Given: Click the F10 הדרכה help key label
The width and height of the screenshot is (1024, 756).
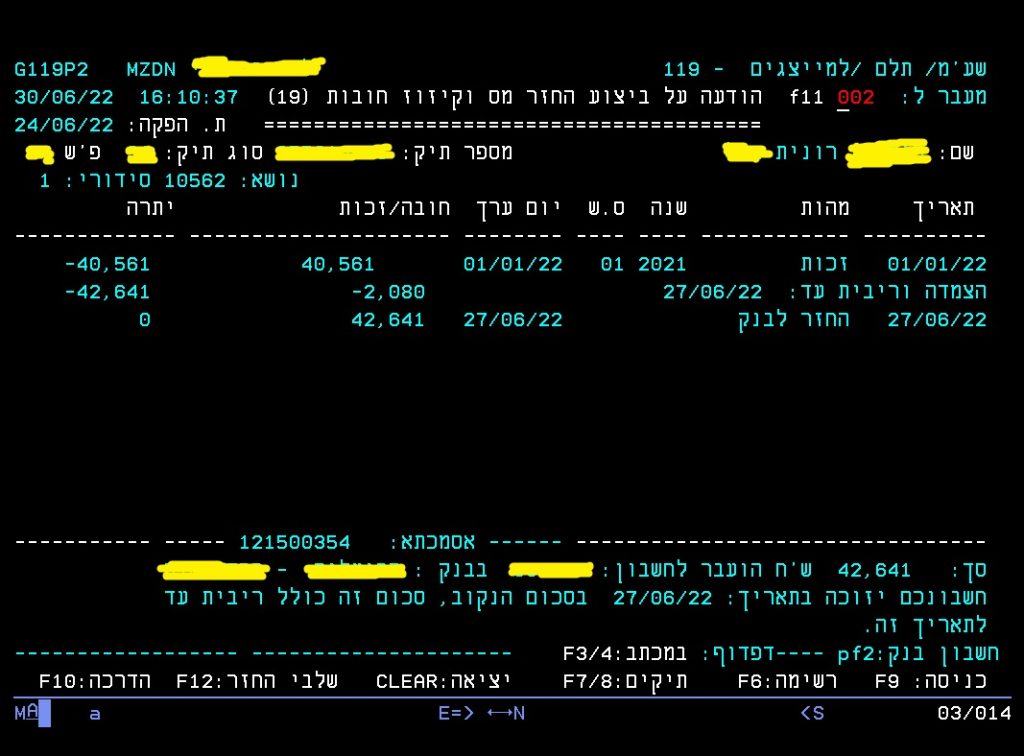Looking at the screenshot, I should (95, 681).
